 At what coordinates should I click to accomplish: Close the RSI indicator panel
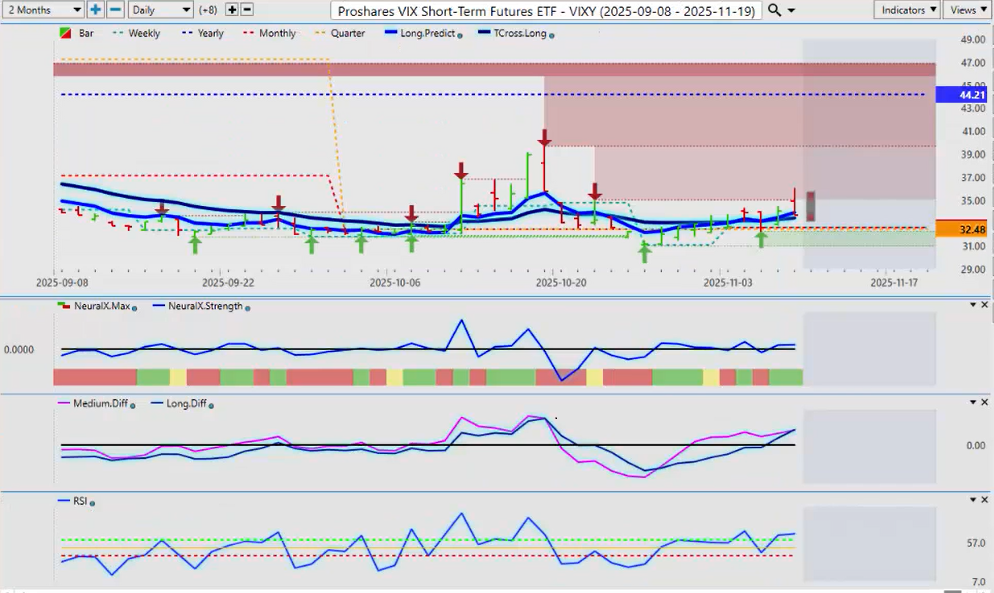(x=984, y=499)
